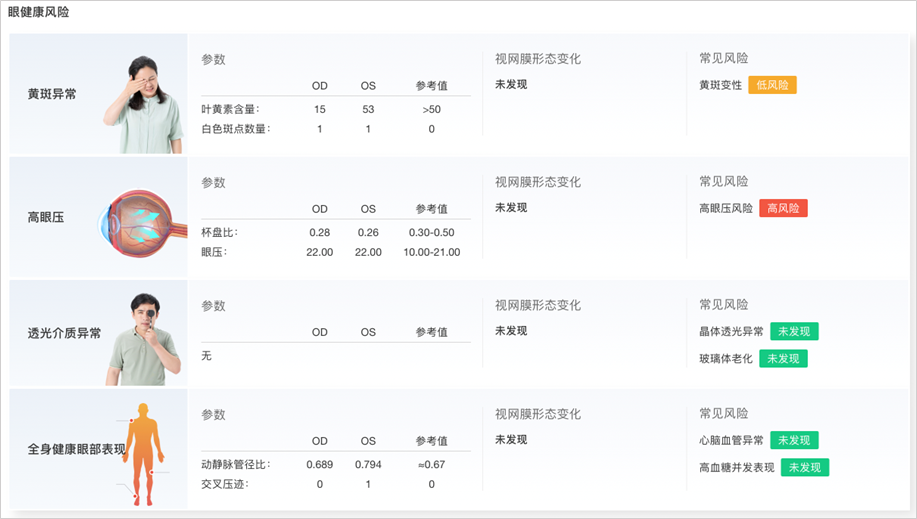Click 未发现 badge next to 玻璃体老化

tap(783, 359)
